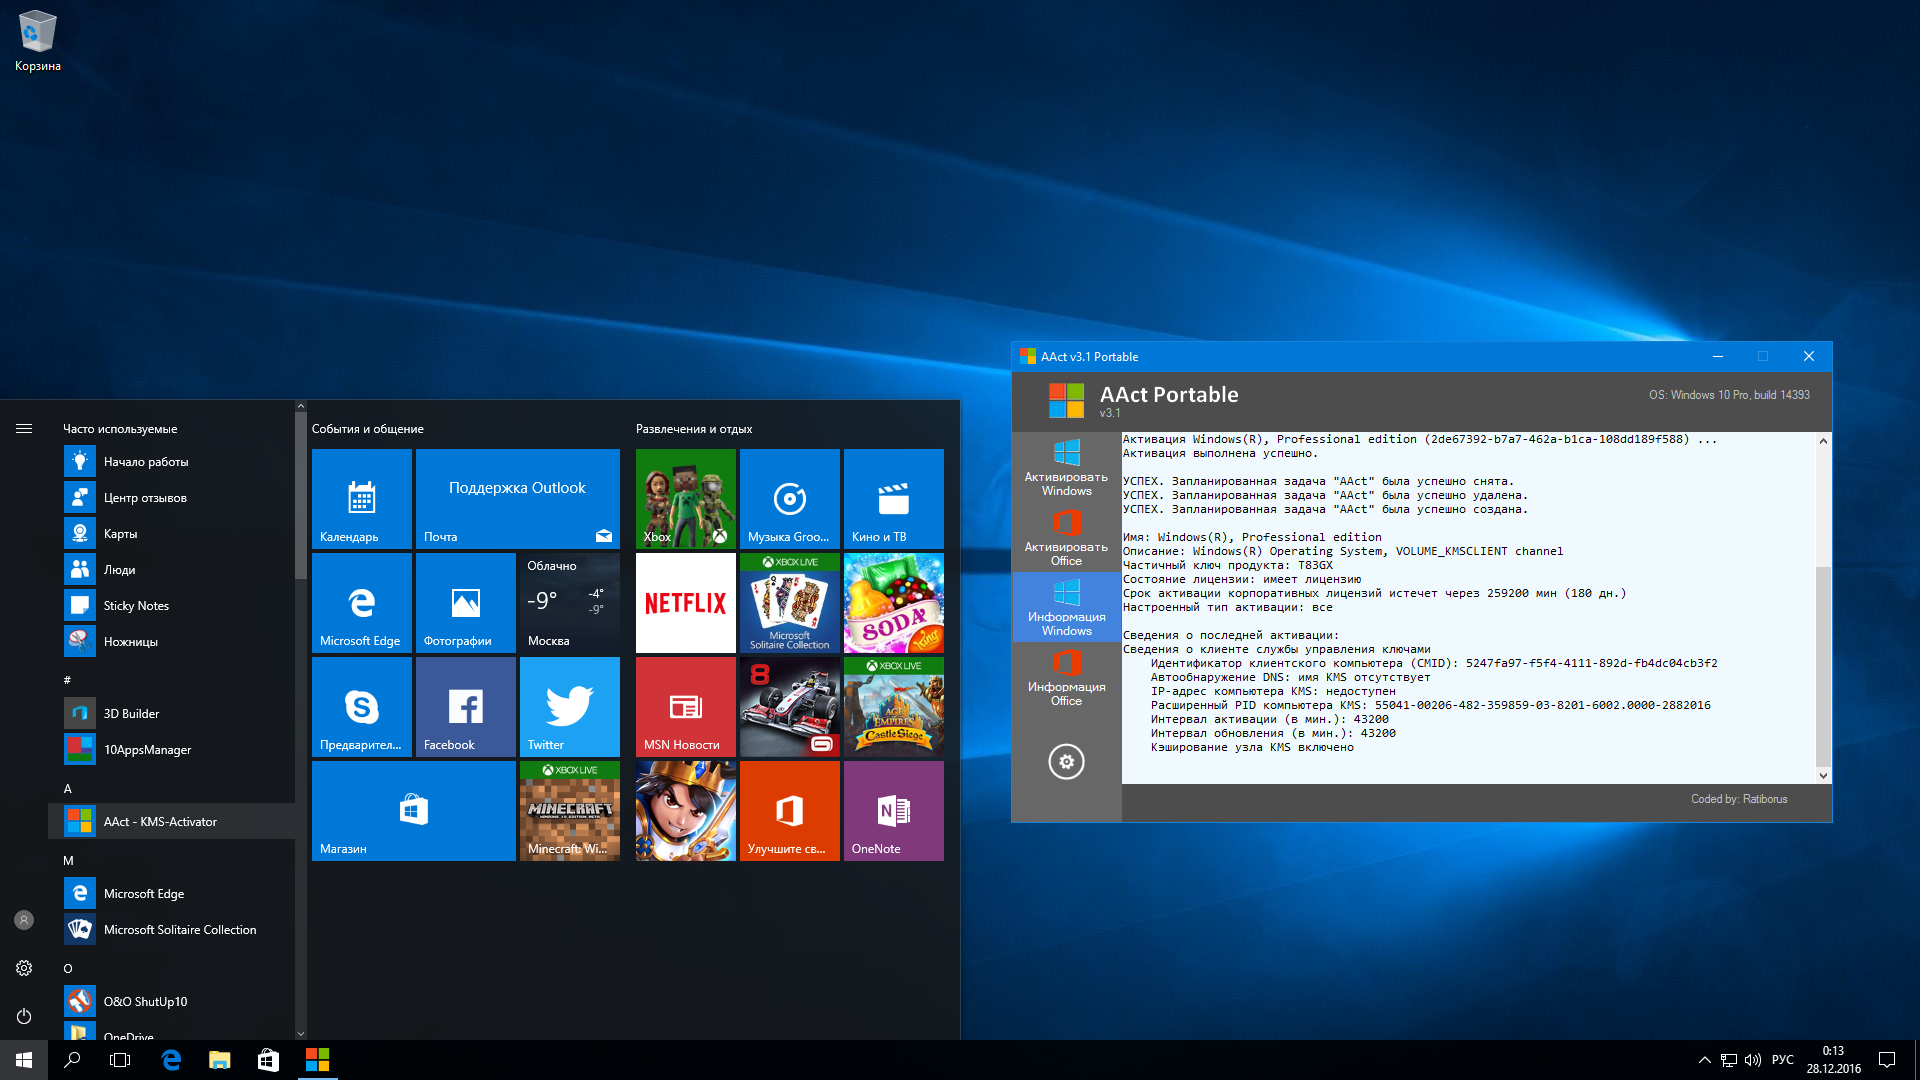Open Microsoft Edge in app list
This screenshot has width=1920, height=1080.
171,894
